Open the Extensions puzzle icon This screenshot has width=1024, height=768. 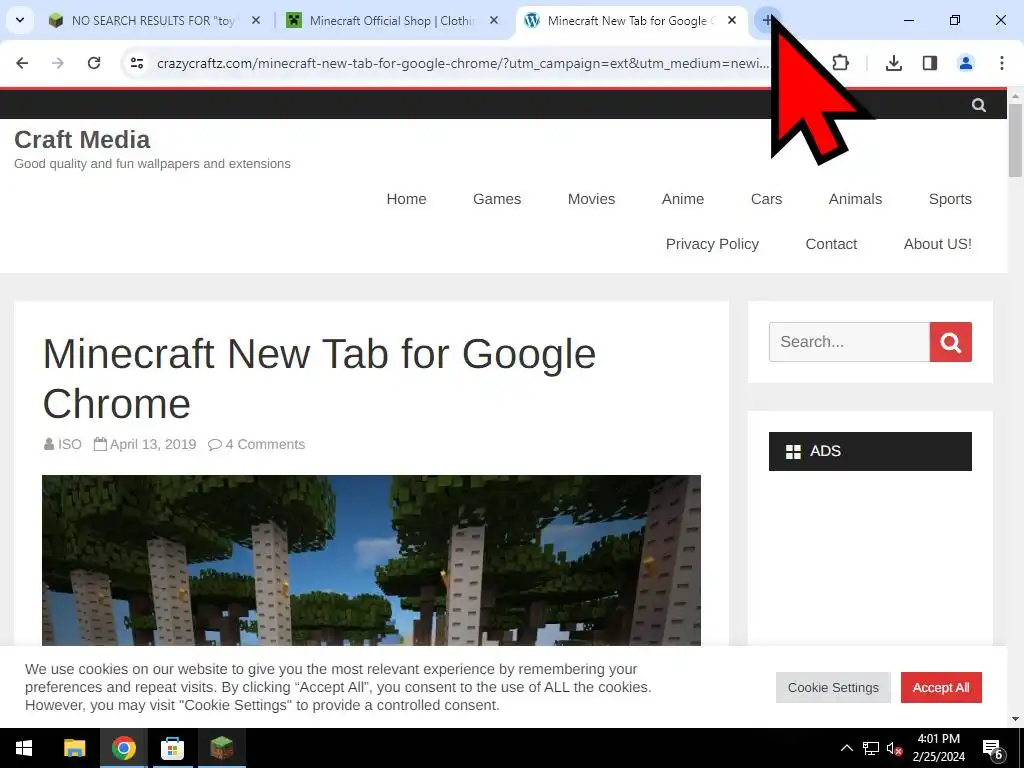(x=840, y=63)
